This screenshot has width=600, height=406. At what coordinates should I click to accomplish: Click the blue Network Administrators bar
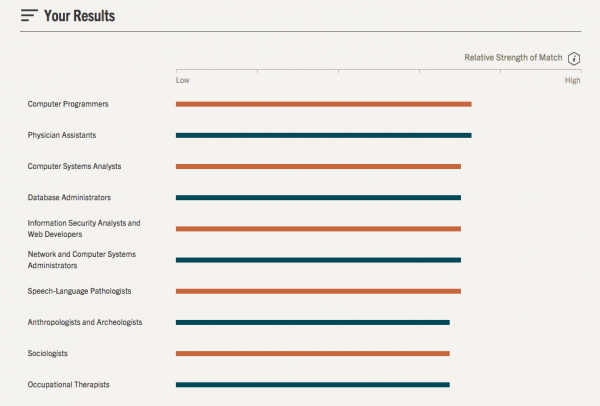(x=318, y=260)
